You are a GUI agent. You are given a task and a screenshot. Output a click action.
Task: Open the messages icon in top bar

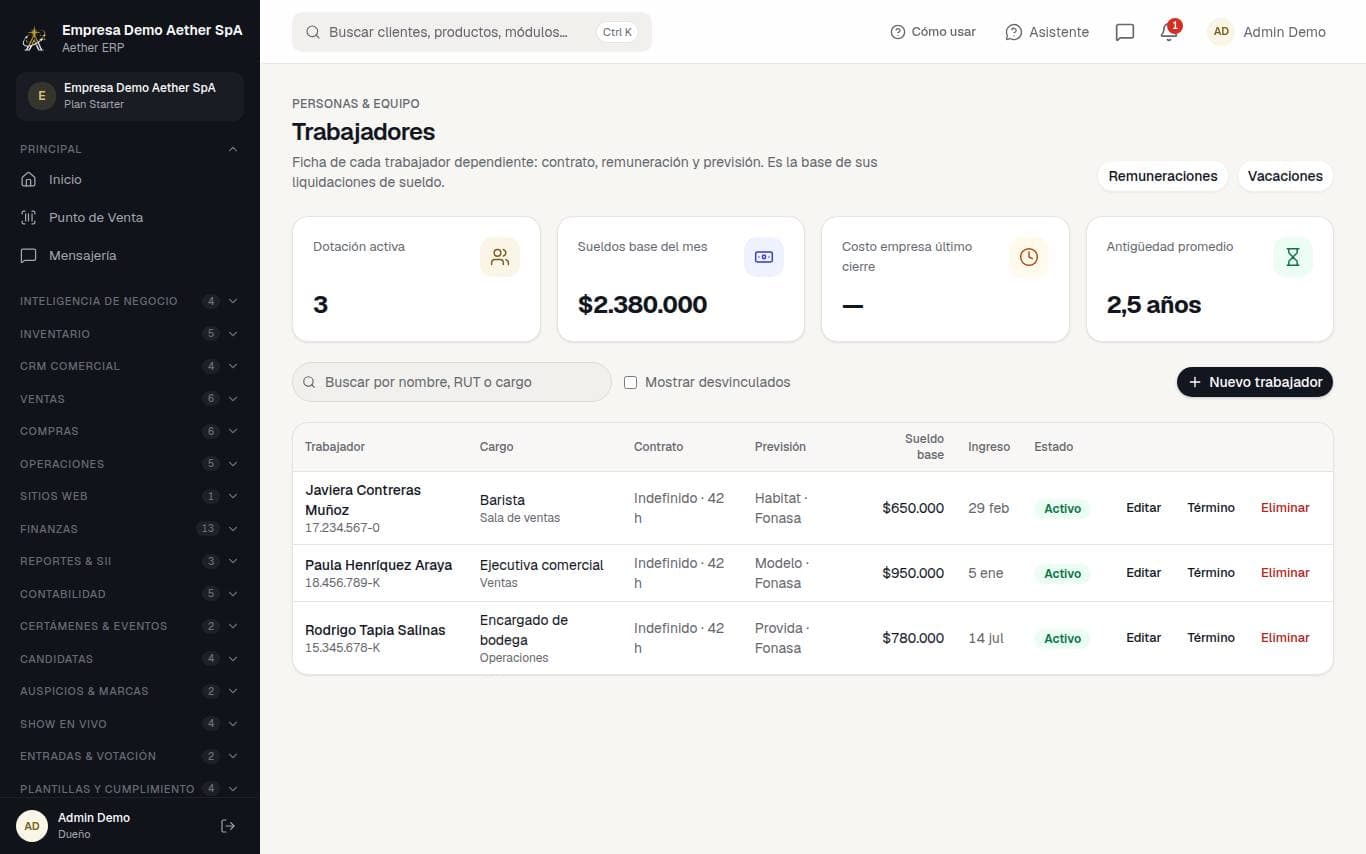click(x=1125, y=32)
